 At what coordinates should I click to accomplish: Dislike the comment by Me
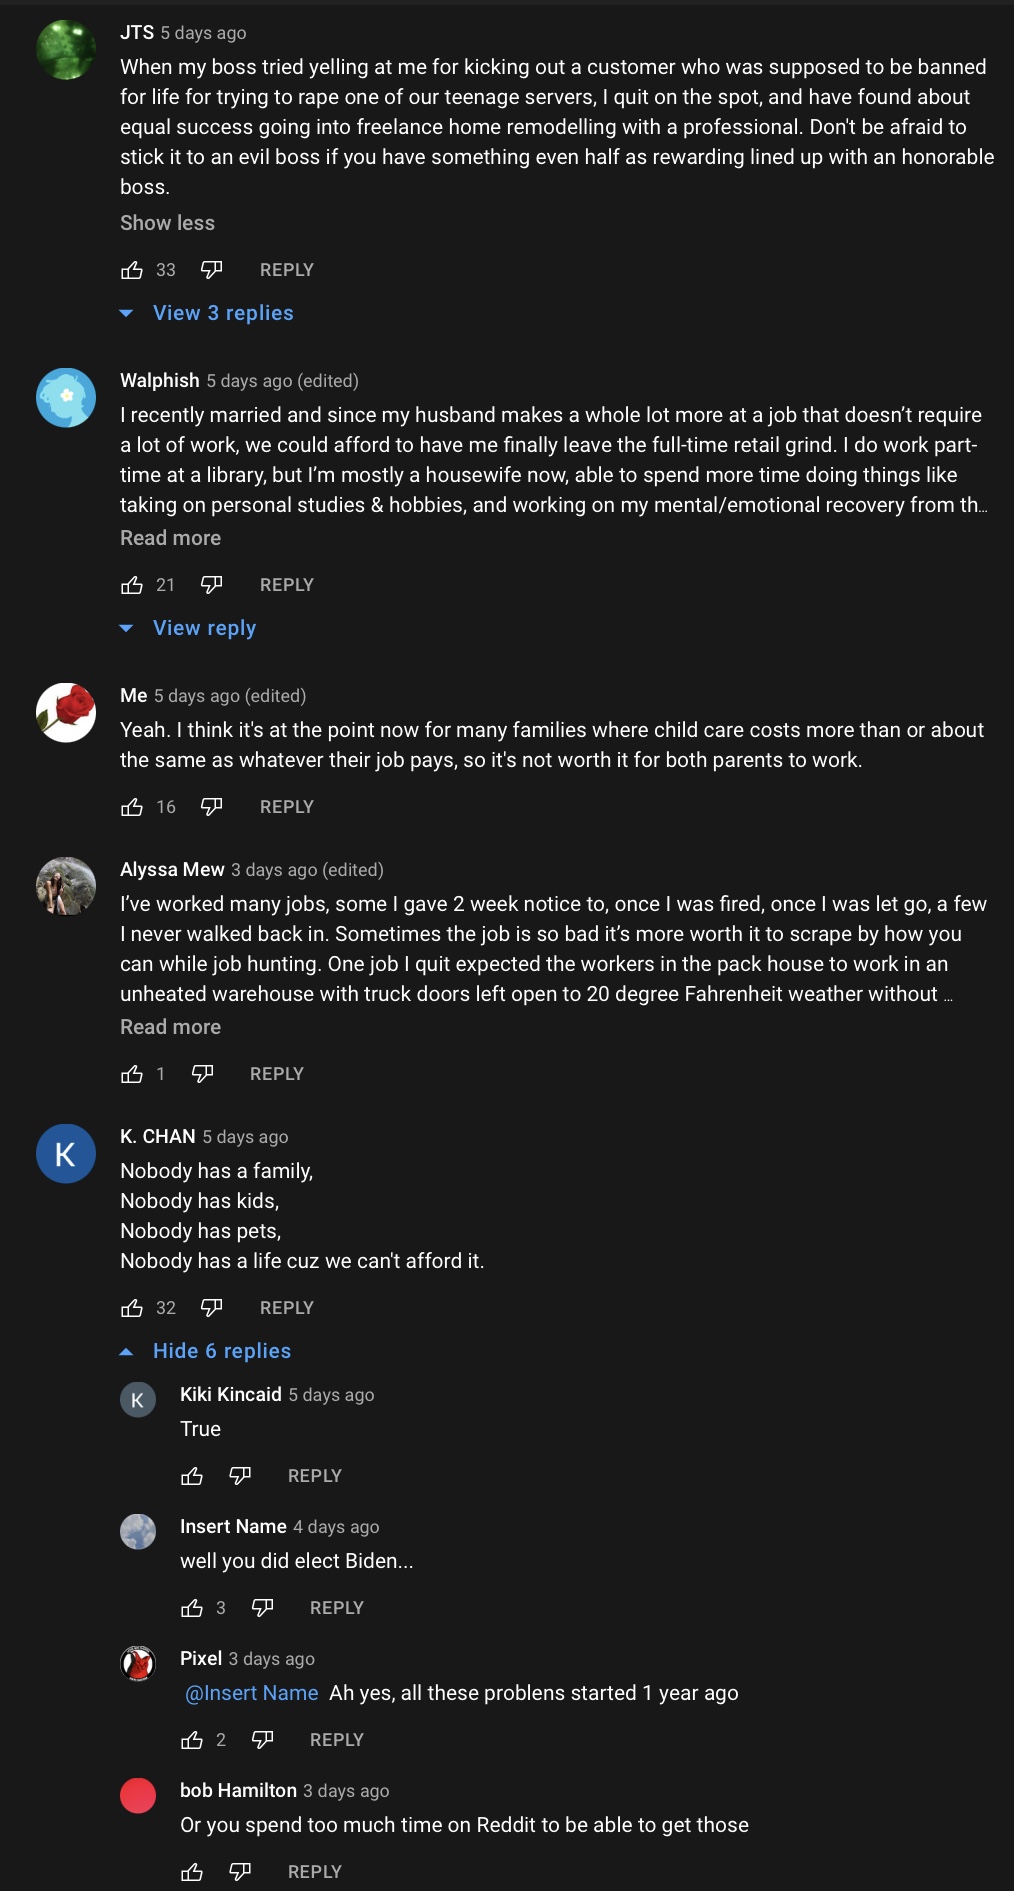(x=211, y=807)
